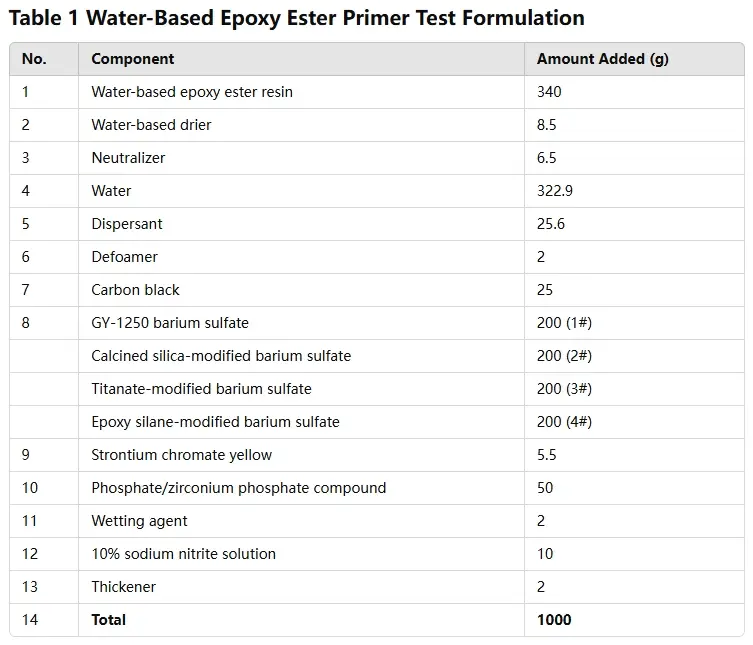Select the Neutralizer amount value 6.5
753x645 pixels.
tap(547, 158)
